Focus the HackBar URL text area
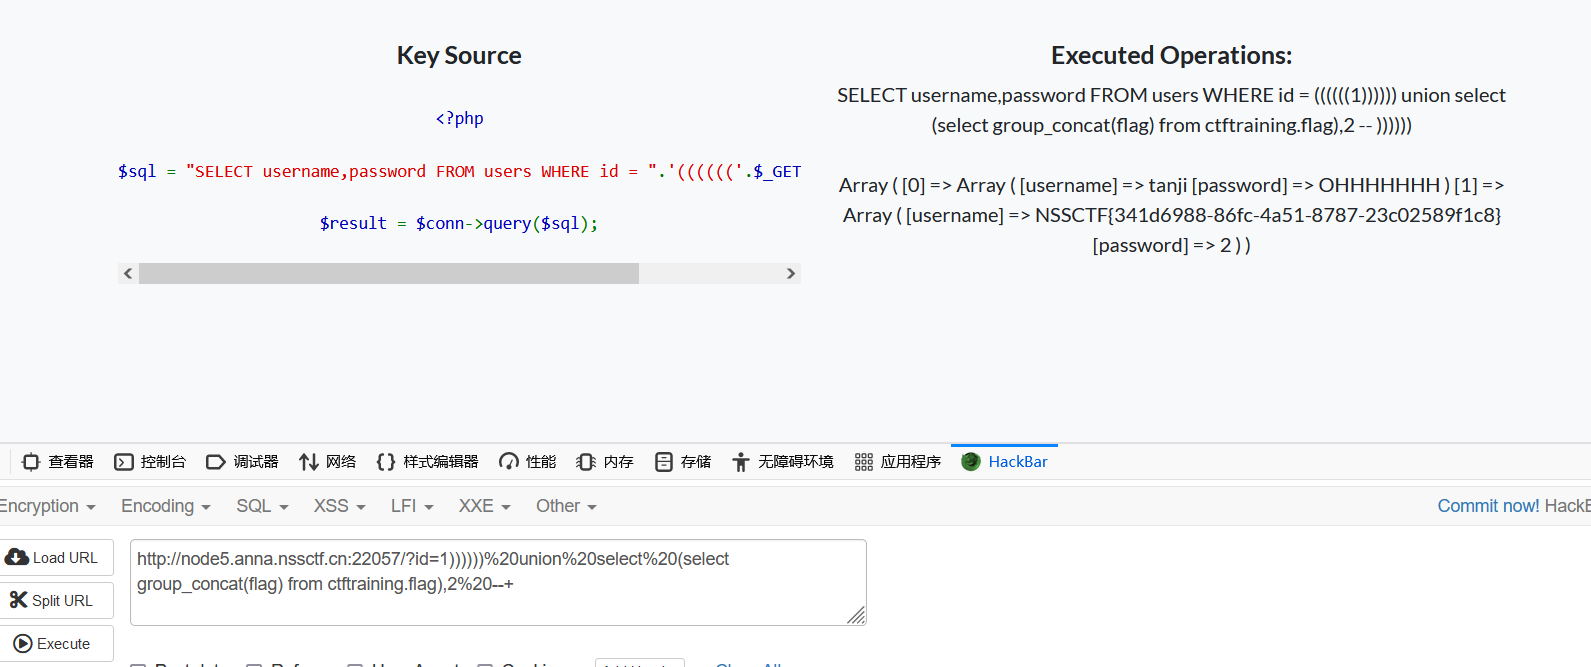The image size is (1591, 667). coord(498,582)
